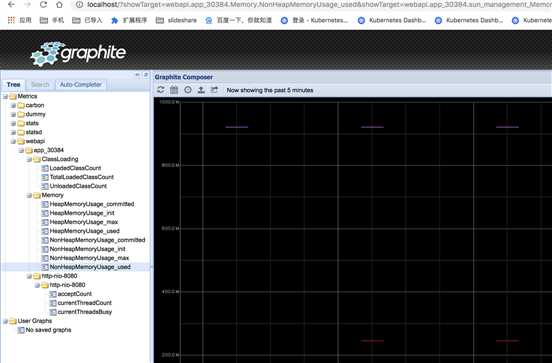This screenshot has height=363, width=552.
Task: Expand the statsd folder
Action: [13, 132]
